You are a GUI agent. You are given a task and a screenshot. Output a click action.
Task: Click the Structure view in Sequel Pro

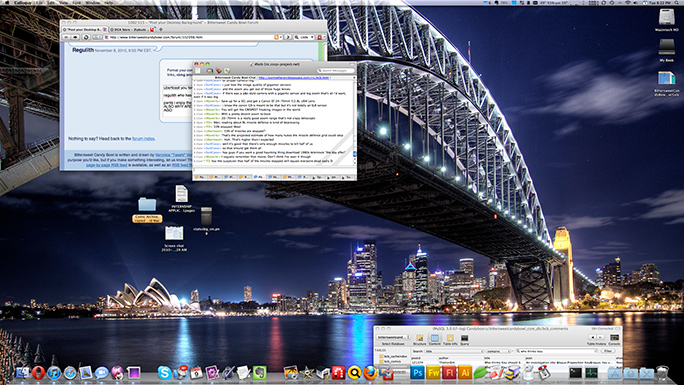tap(420, 339)
